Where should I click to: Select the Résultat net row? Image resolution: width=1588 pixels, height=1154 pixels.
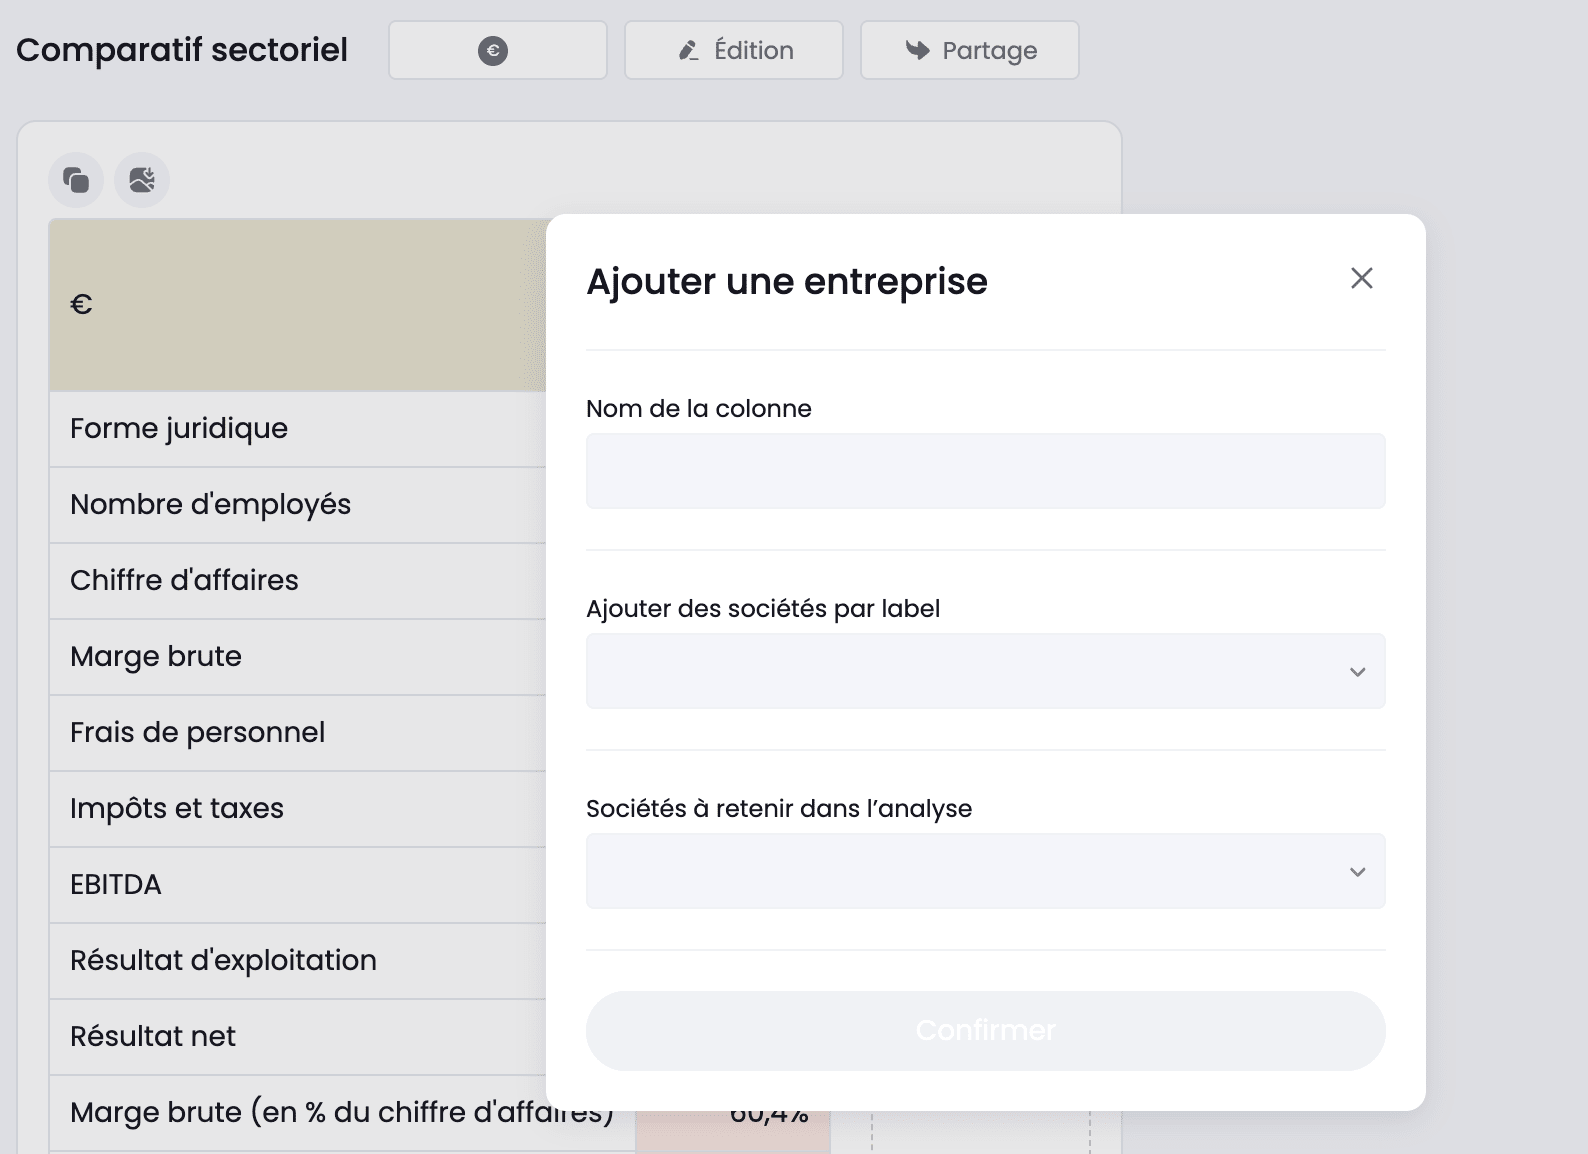coord(298,1037)
